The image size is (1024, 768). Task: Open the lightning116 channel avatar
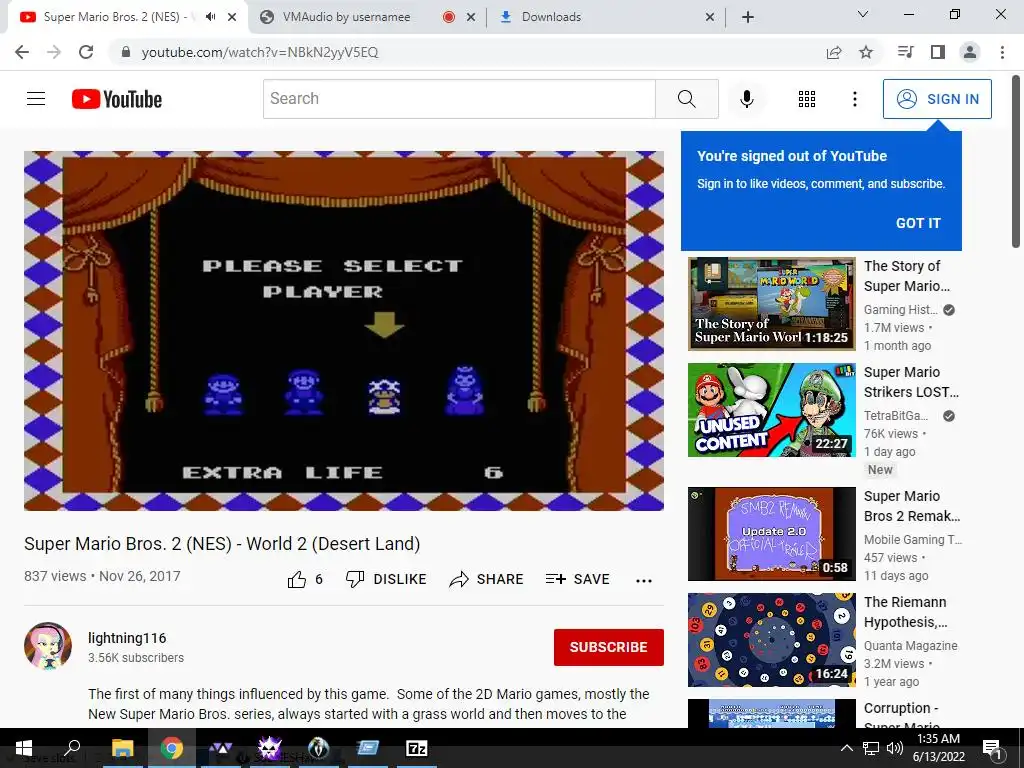[x=48, y=646]
